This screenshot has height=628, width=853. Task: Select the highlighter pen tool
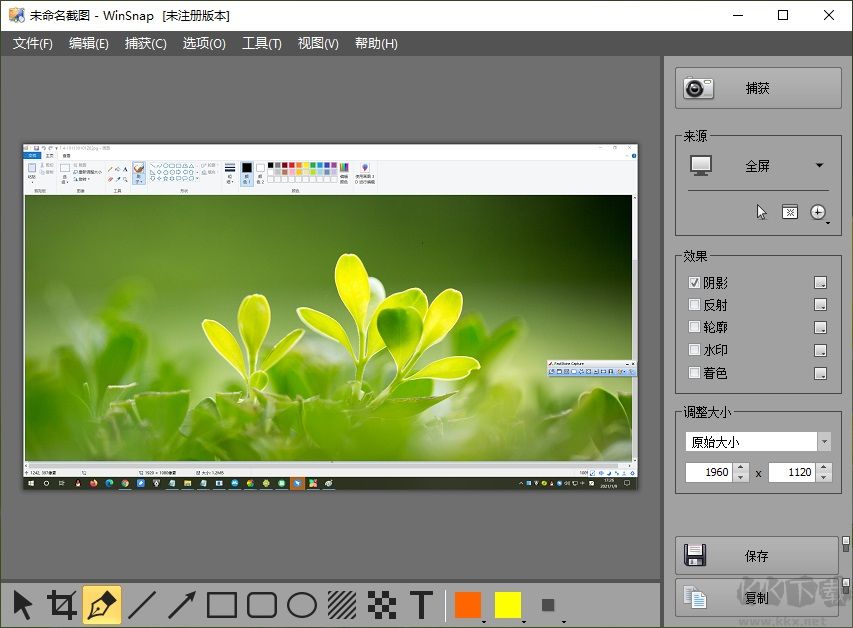point(101,604)
